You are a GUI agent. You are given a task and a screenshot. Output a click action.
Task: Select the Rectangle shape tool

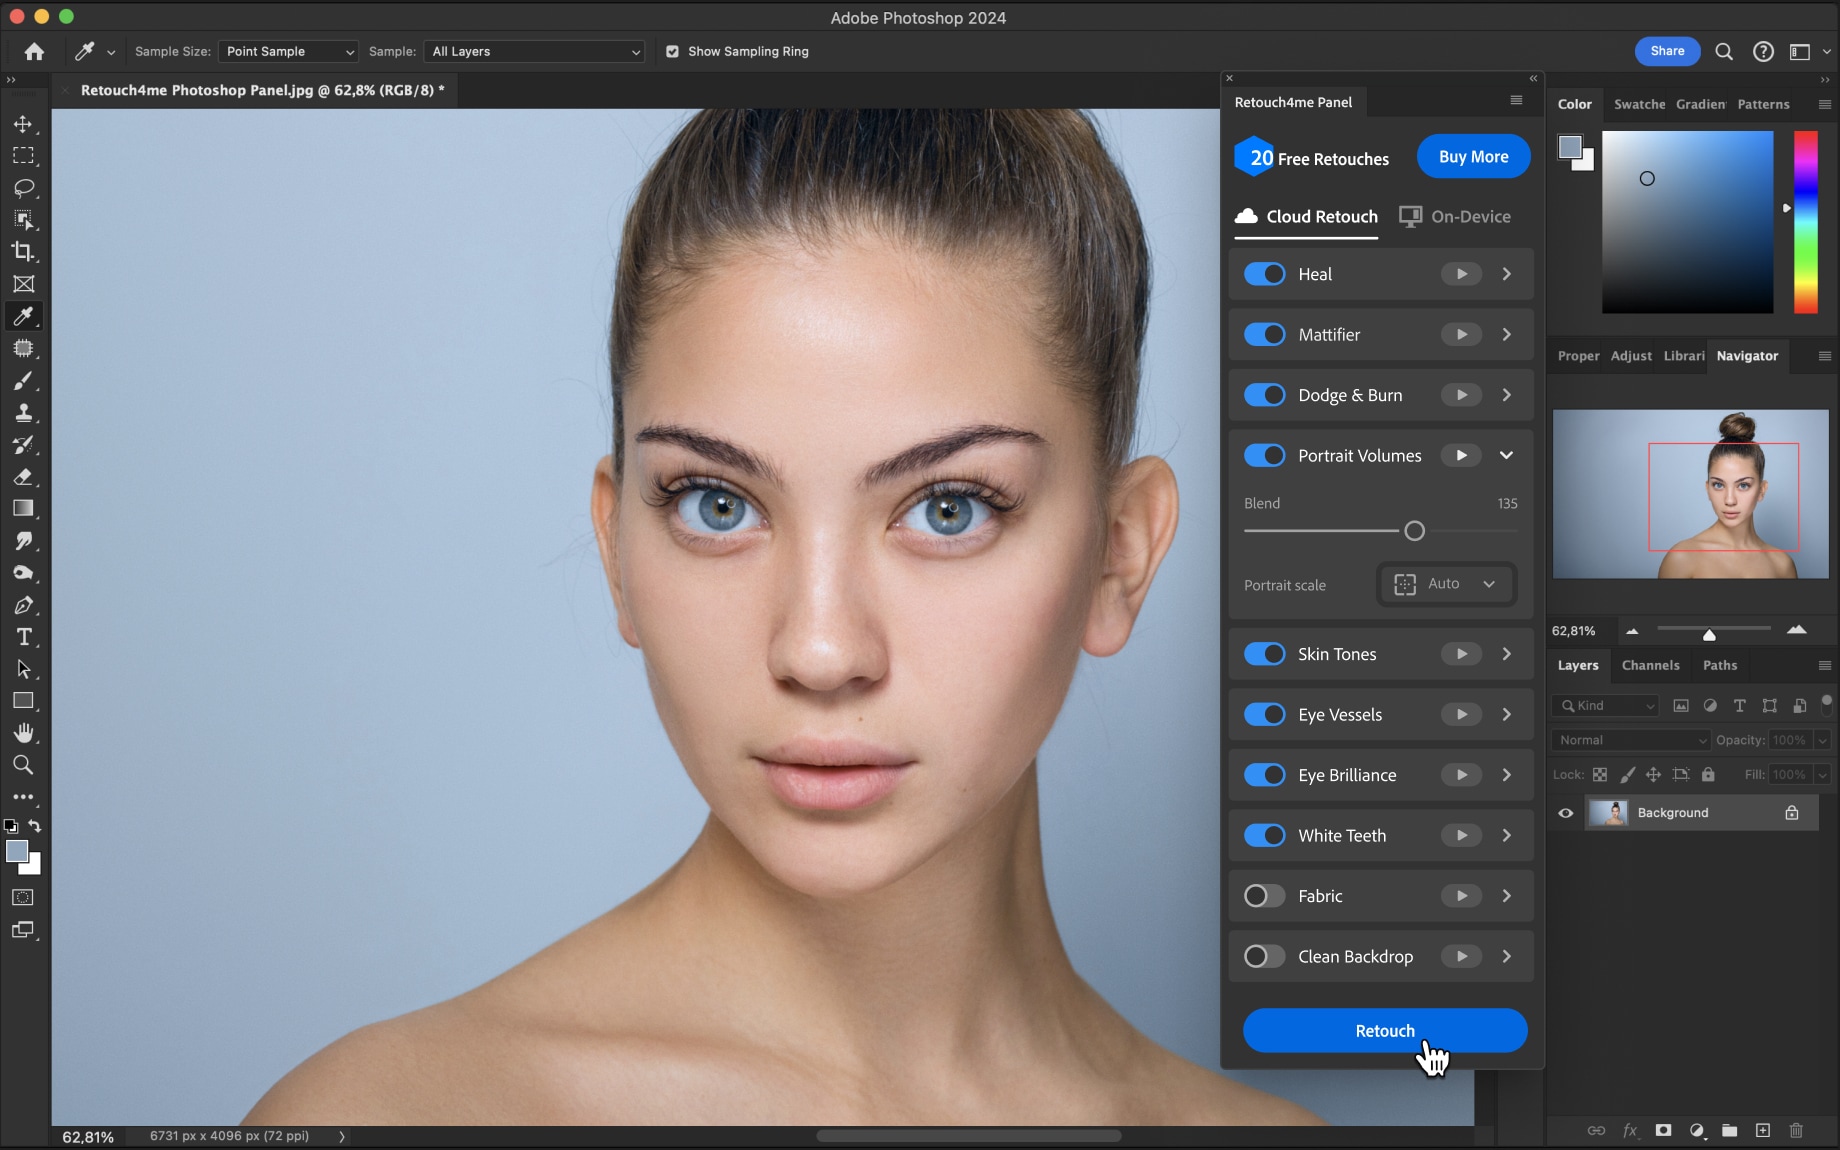[23, 701]
